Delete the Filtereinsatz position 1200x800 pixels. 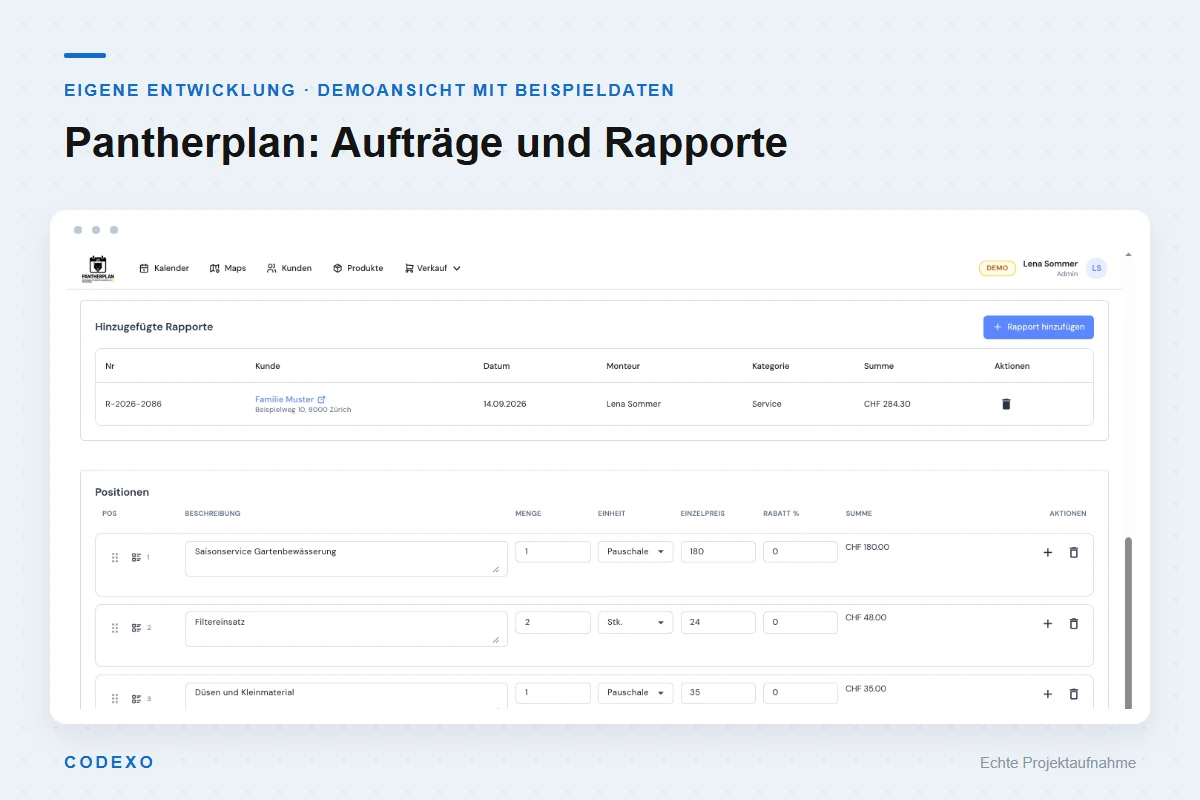click(1074, 623)
